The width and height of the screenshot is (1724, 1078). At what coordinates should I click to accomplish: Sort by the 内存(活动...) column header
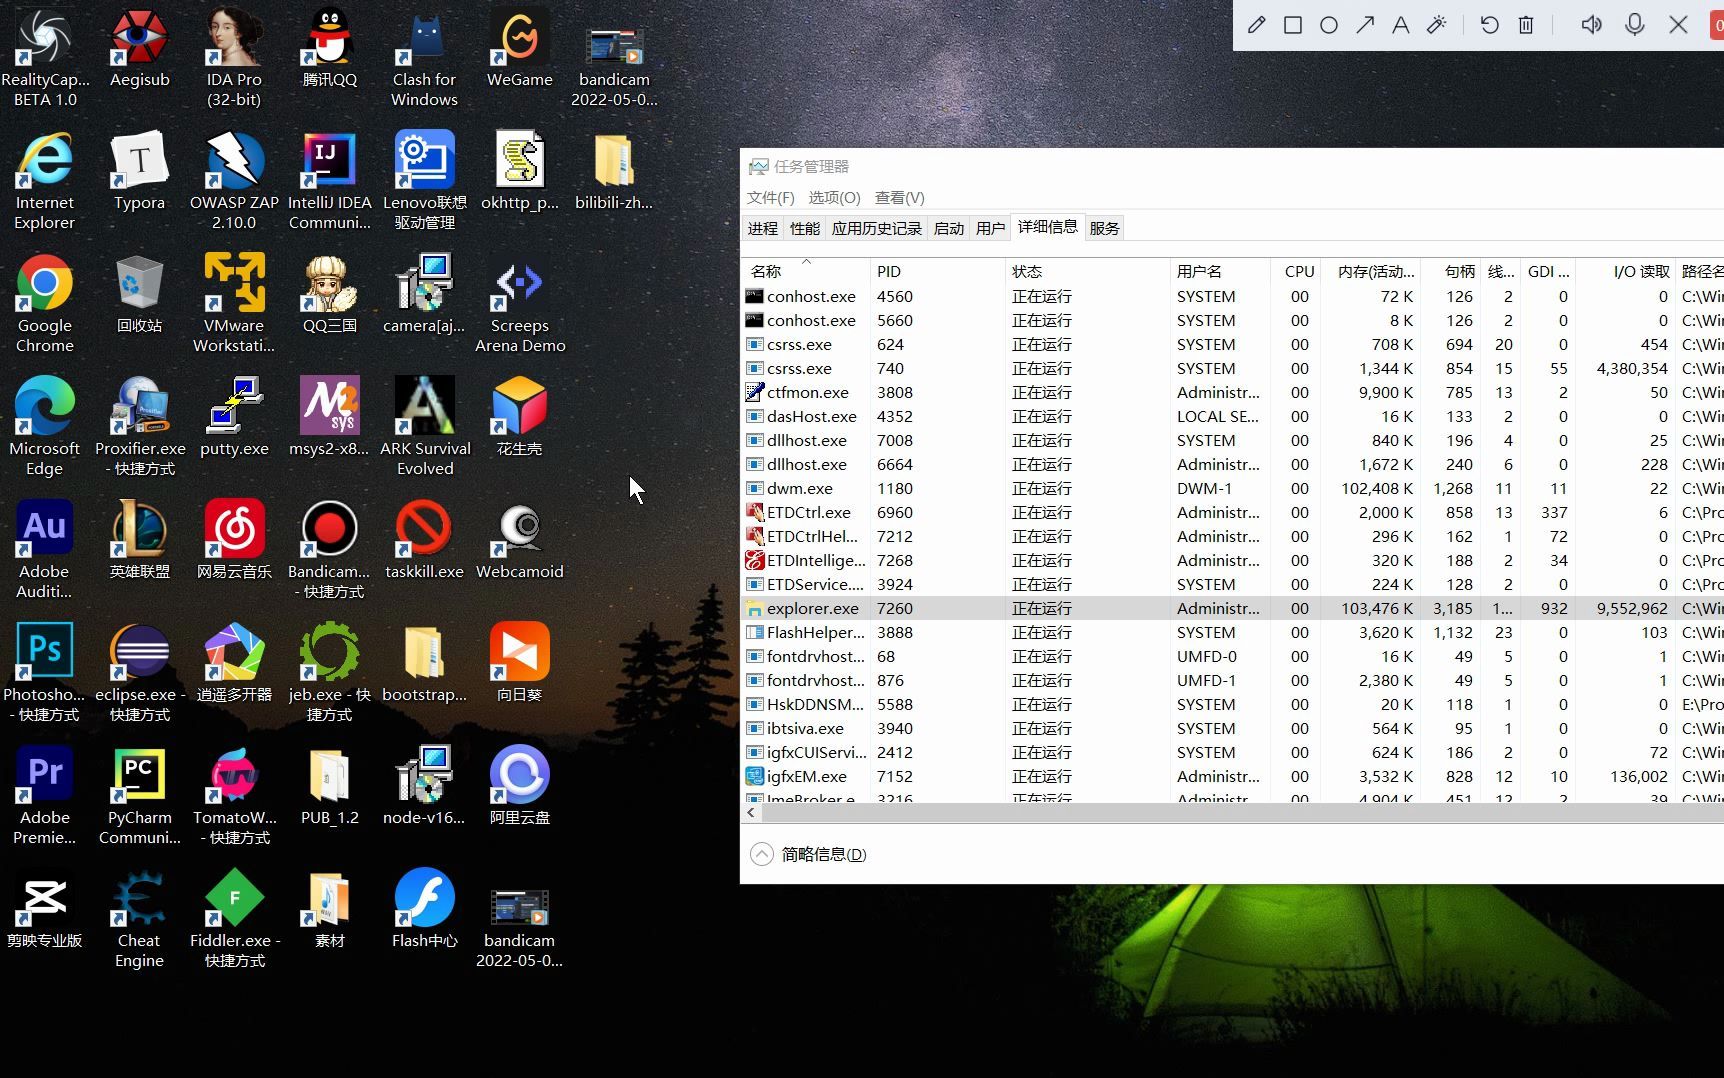(1372, 271)
